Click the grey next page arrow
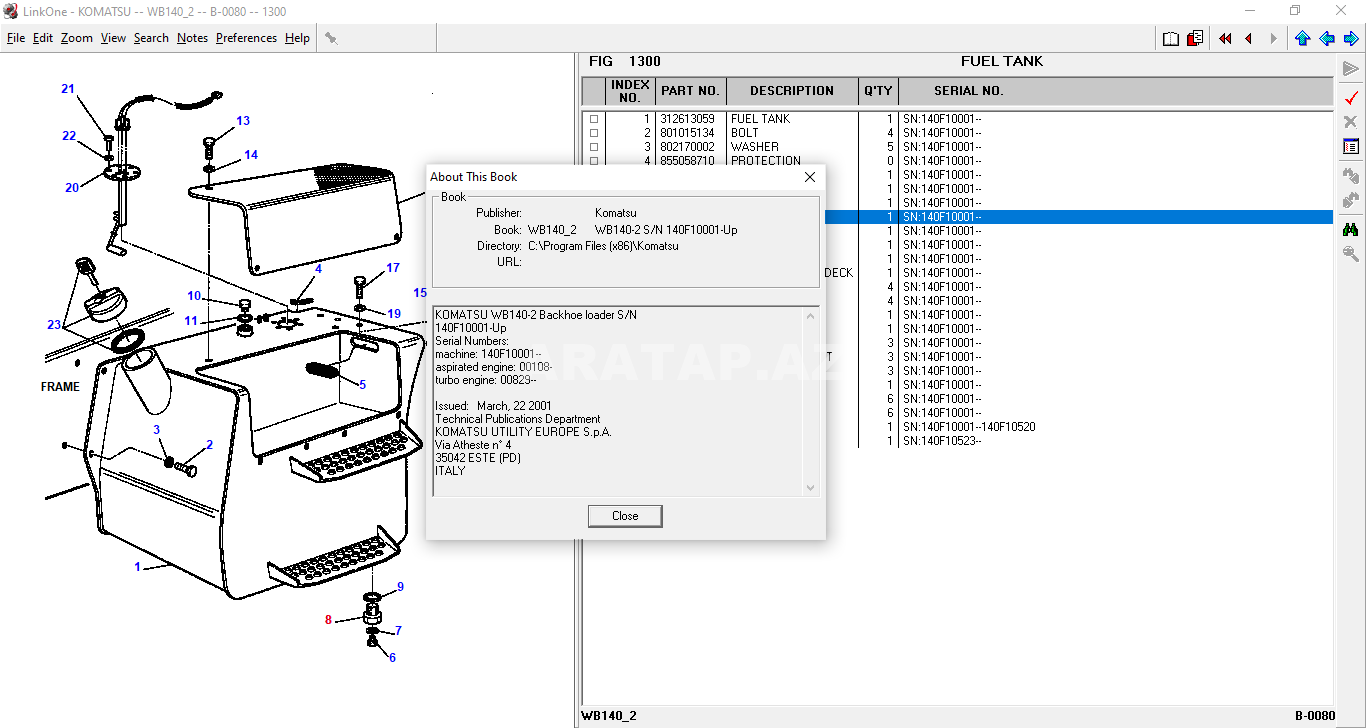 (1273, 38)
